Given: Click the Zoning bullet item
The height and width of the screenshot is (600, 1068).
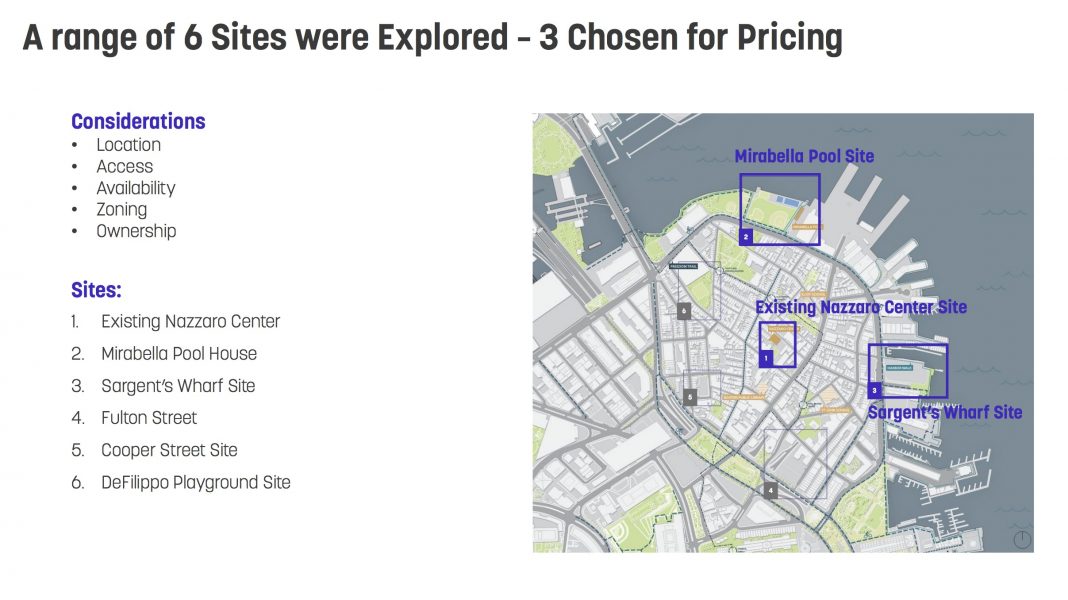Looking at the screenshot, I should 121,210.
